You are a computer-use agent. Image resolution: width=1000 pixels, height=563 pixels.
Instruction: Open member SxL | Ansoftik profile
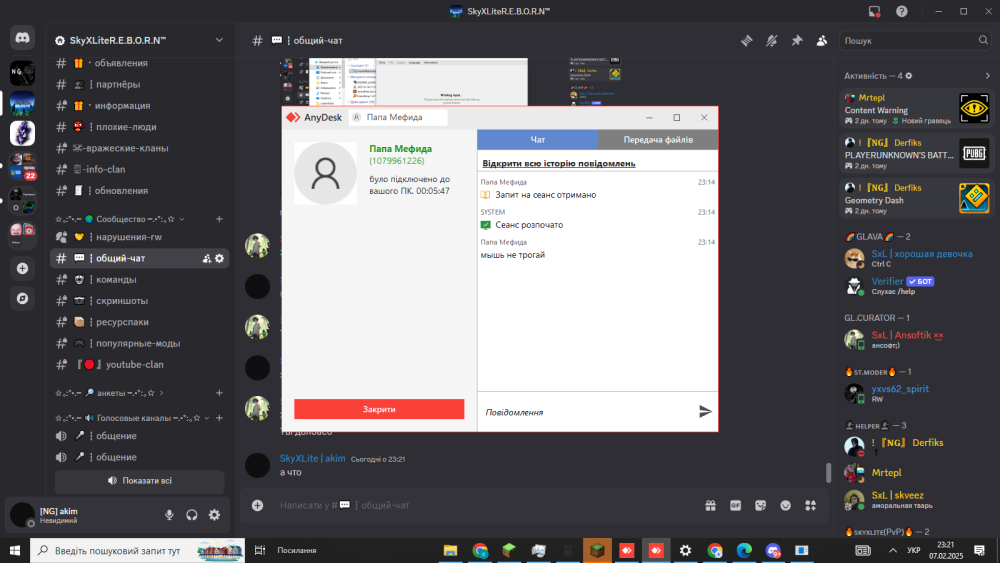pyautogui.click(x=916, y=339)
